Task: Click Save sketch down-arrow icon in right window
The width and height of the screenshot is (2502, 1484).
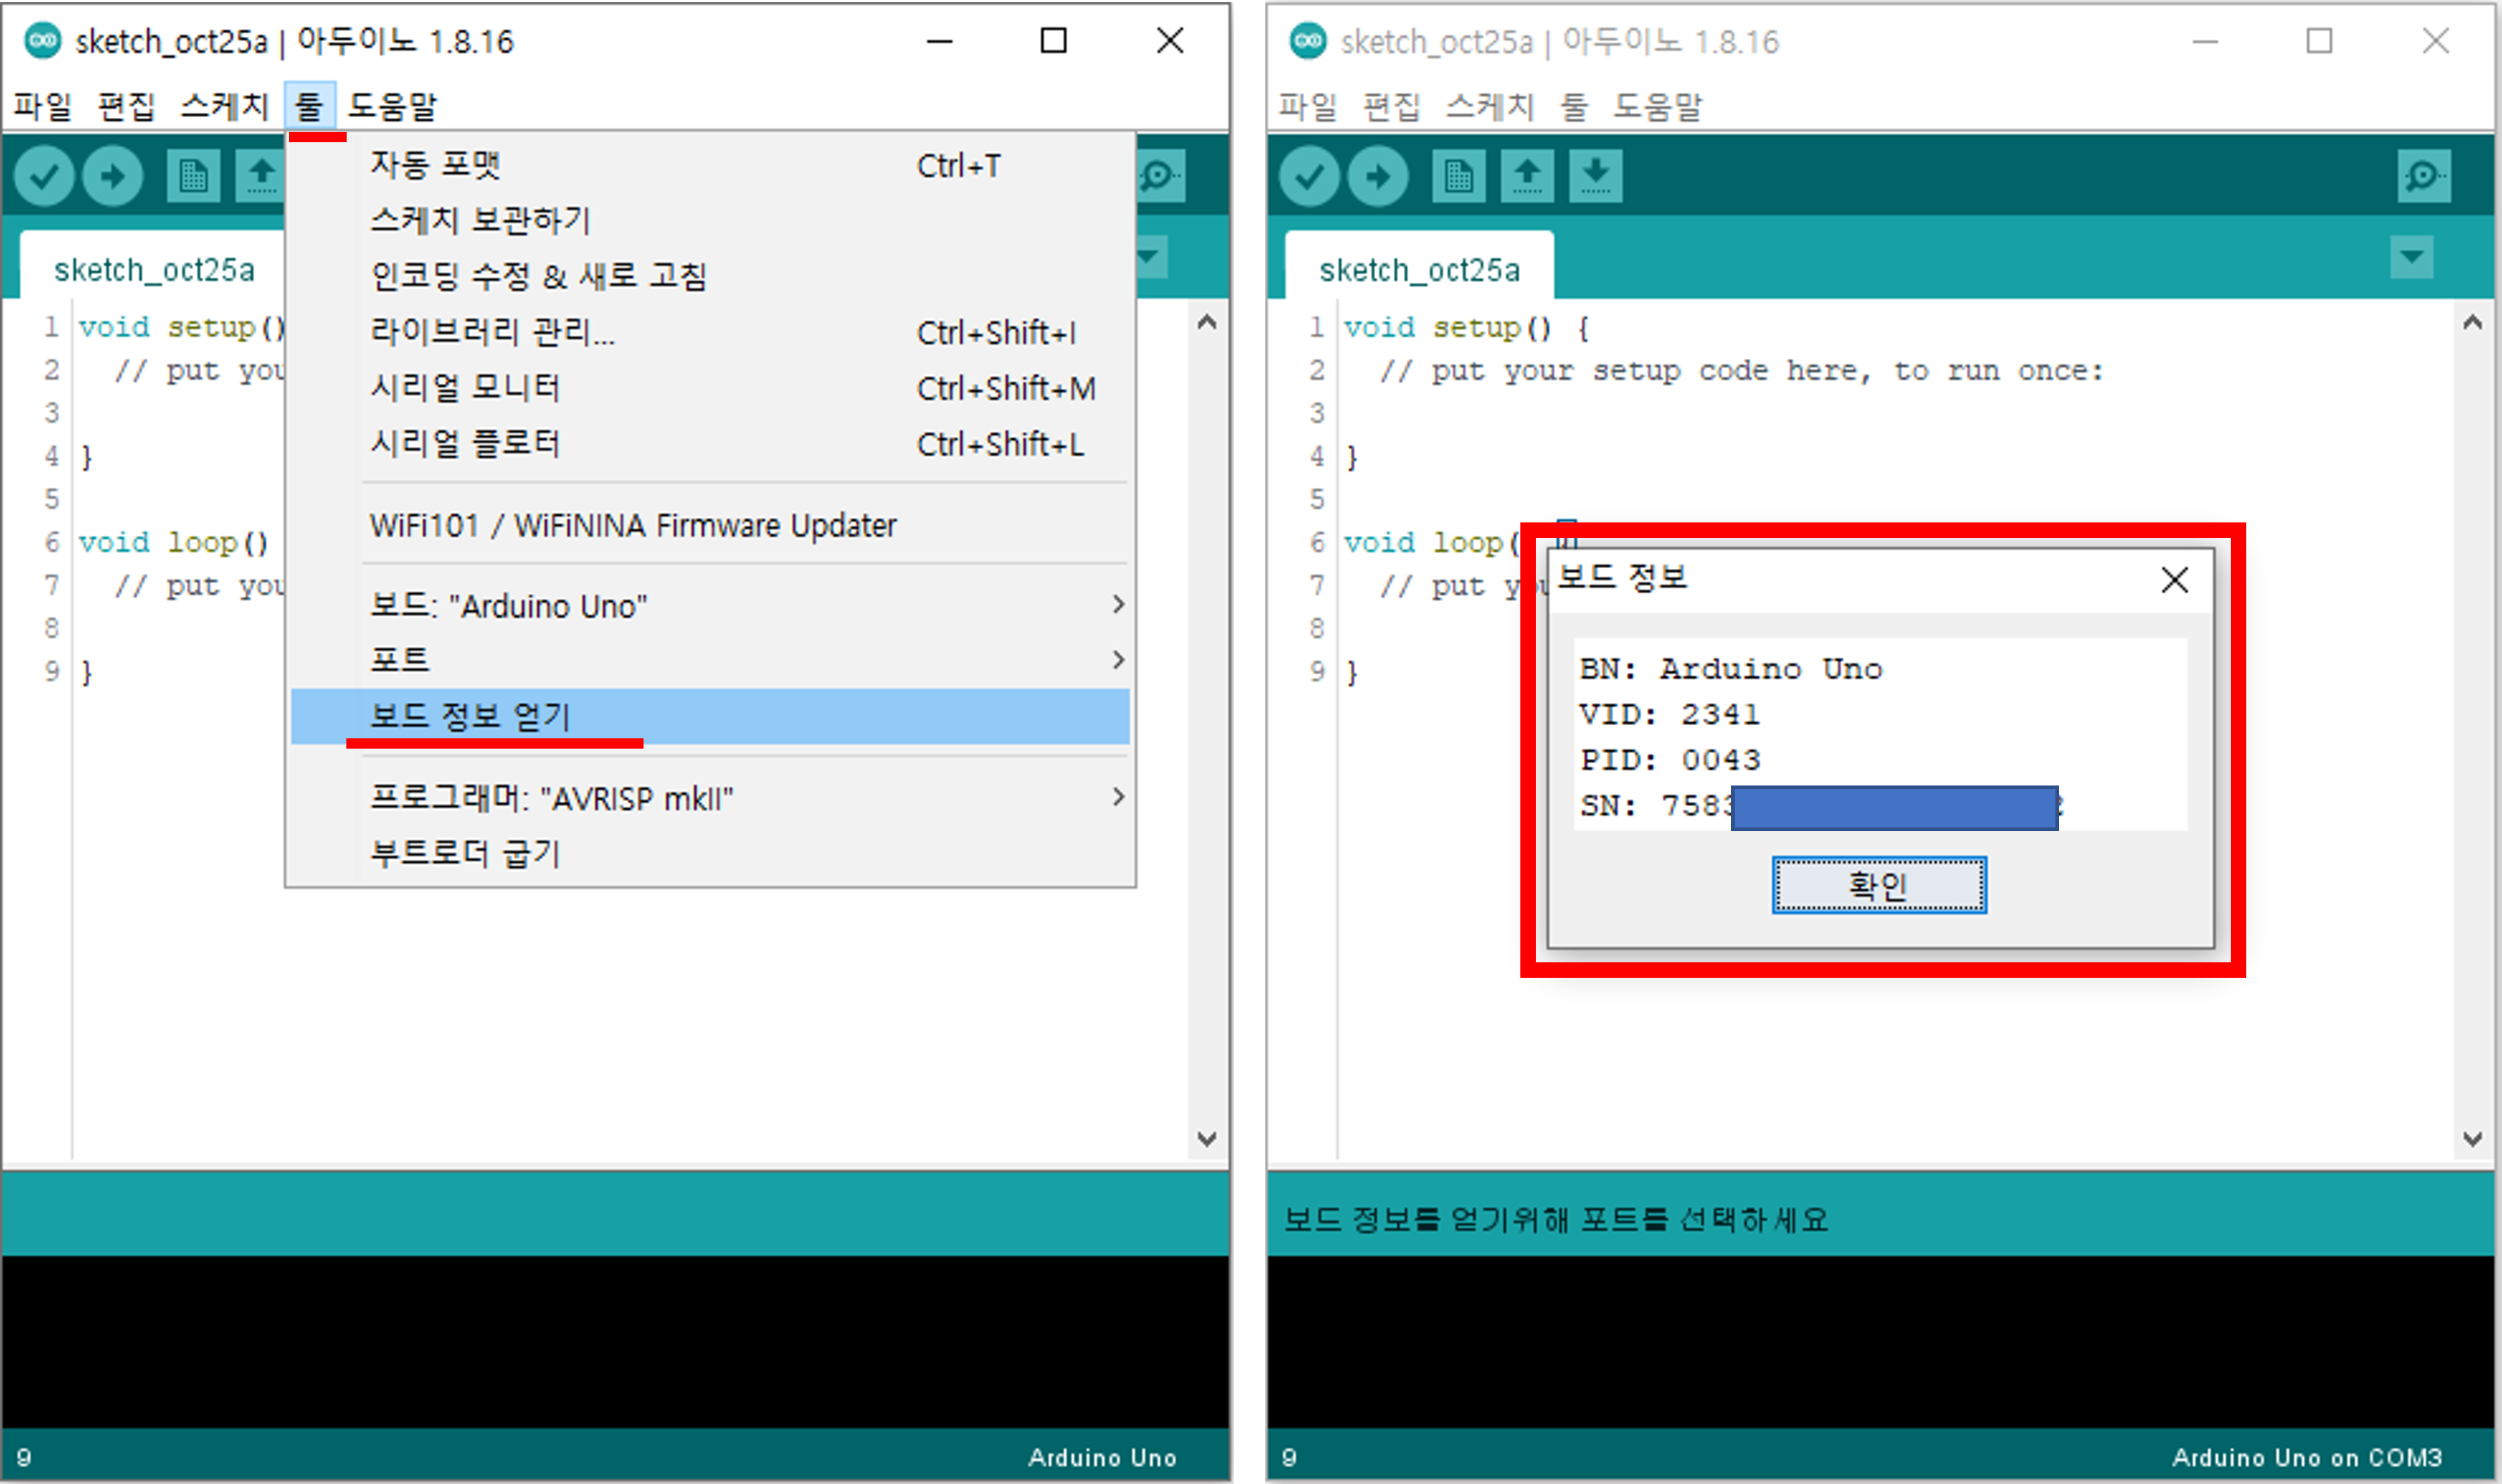Action: point(1595,177)
